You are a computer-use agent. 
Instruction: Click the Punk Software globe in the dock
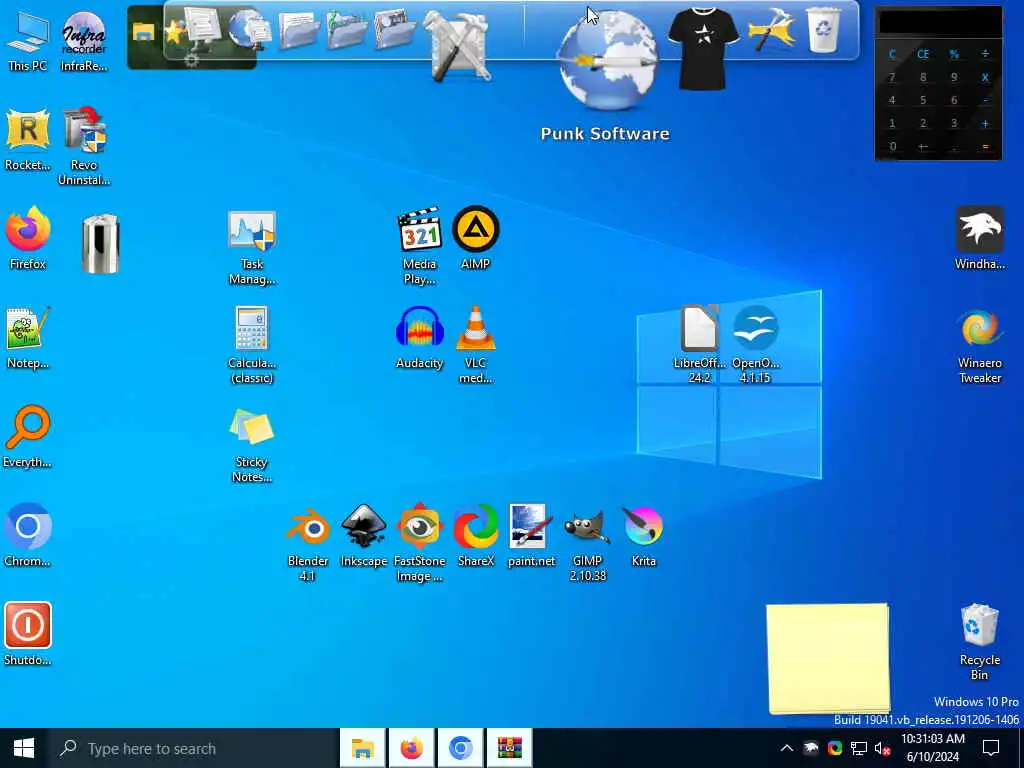tap(608, 60)
